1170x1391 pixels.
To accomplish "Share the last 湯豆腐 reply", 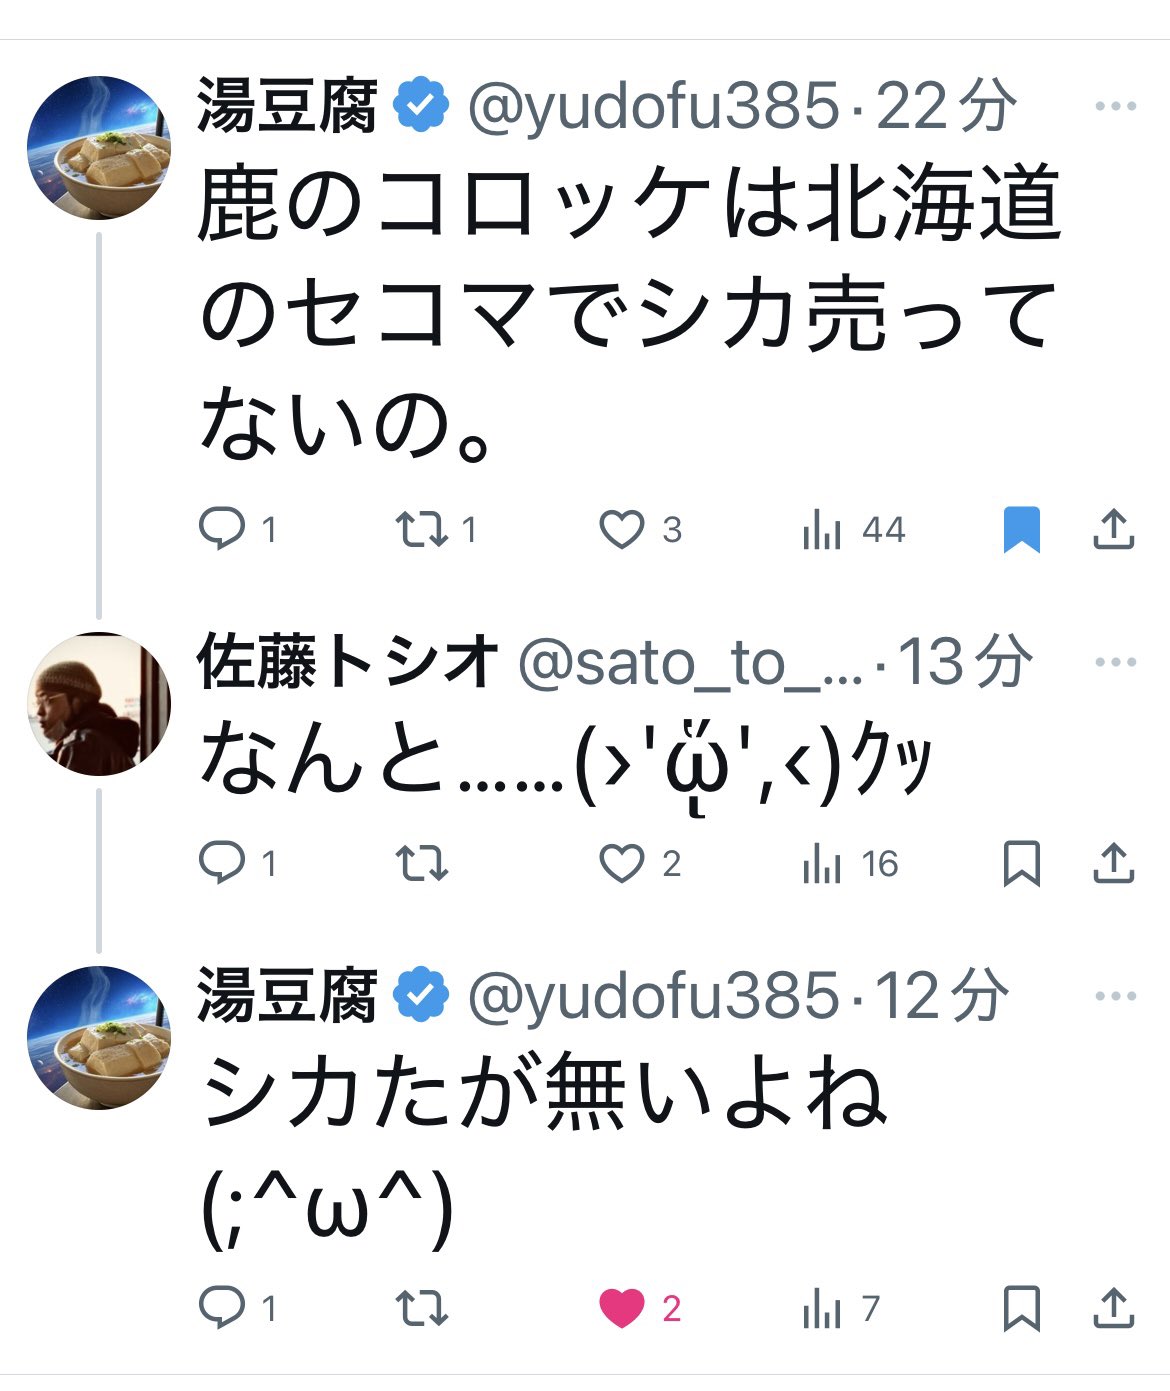I will tap(1113, 1308).
